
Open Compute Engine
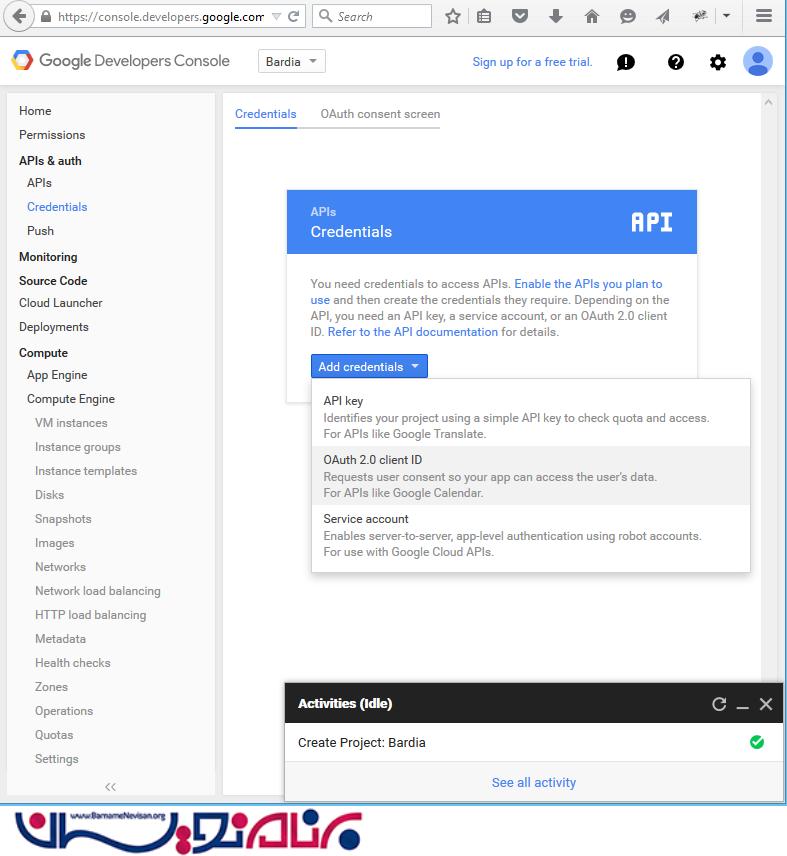pyautogui.click(x=71, y=399)
